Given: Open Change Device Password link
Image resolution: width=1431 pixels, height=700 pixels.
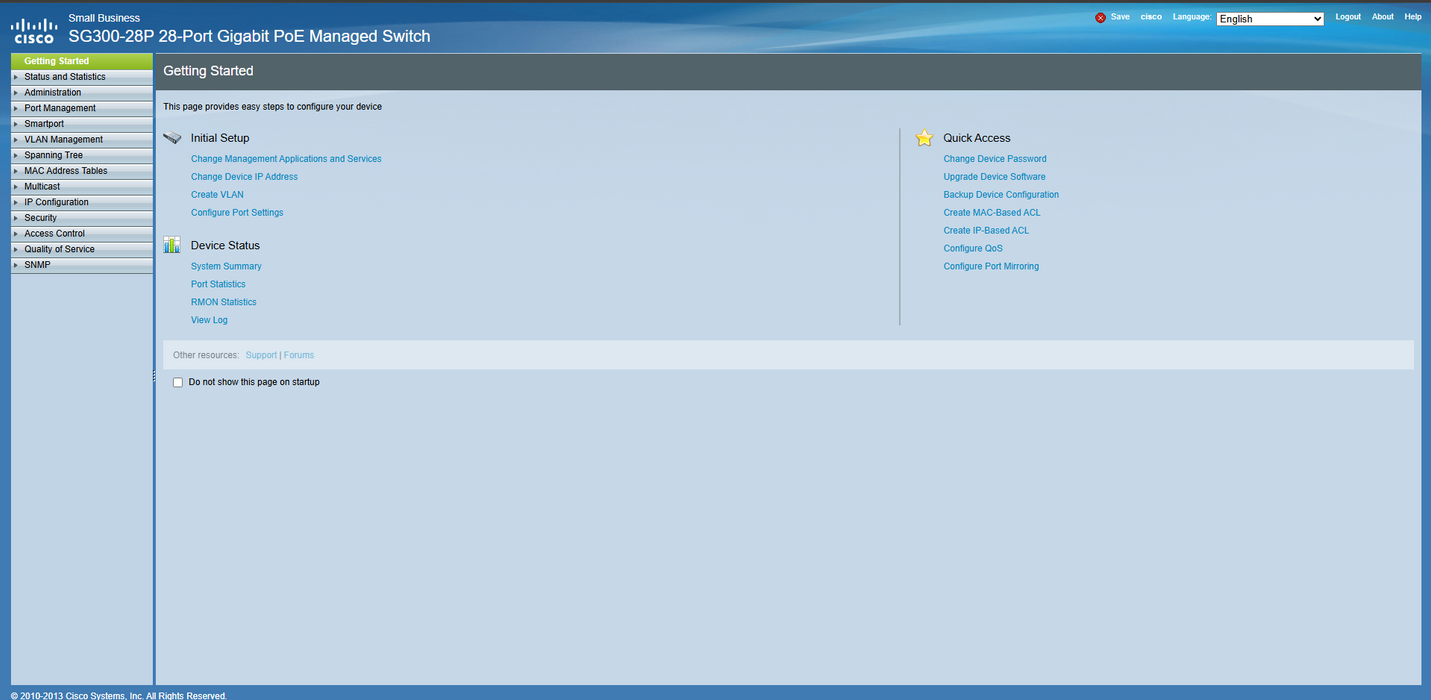Looking at the screenshot, I should coord(995,159).
